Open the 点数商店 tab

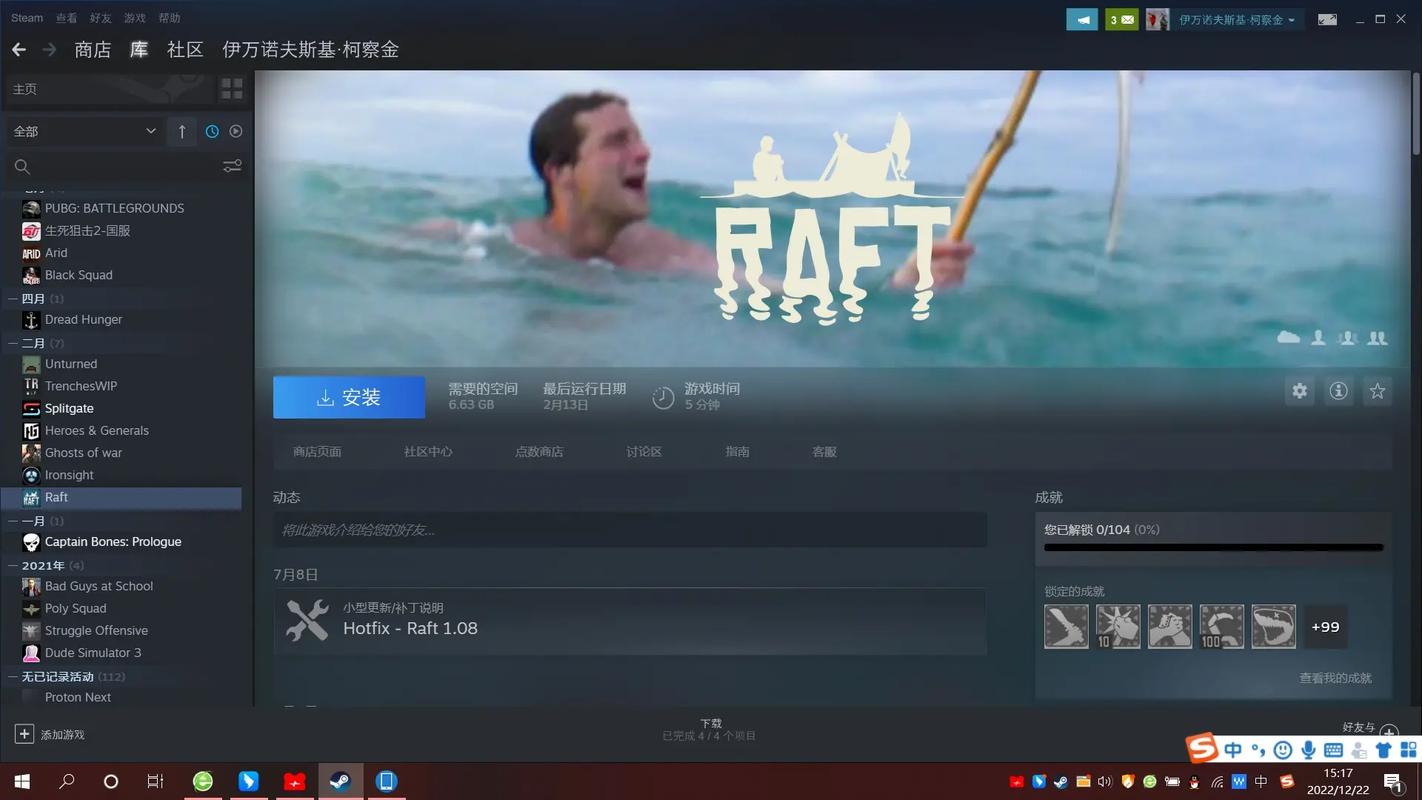coord(539,452)
